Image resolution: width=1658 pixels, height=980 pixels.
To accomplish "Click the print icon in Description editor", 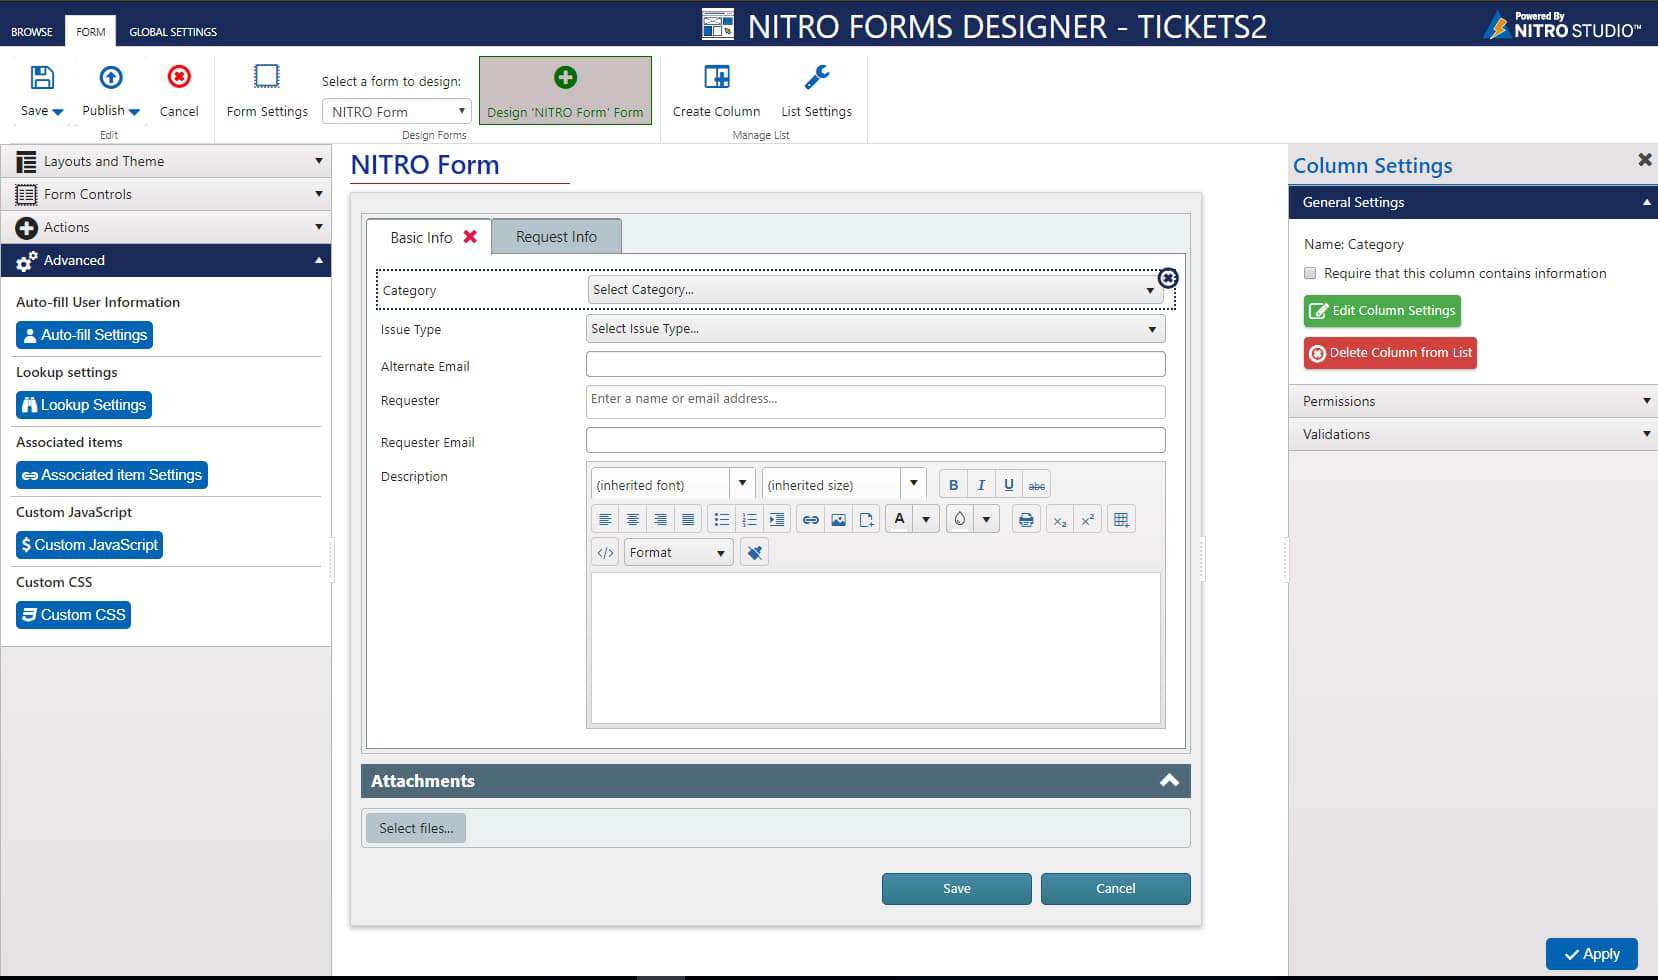I will 1026,519.
